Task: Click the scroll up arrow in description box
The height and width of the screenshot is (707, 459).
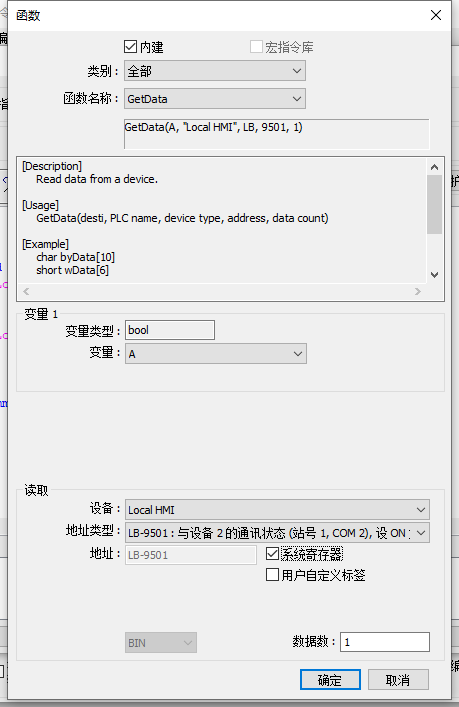Action: pos(434,167)
